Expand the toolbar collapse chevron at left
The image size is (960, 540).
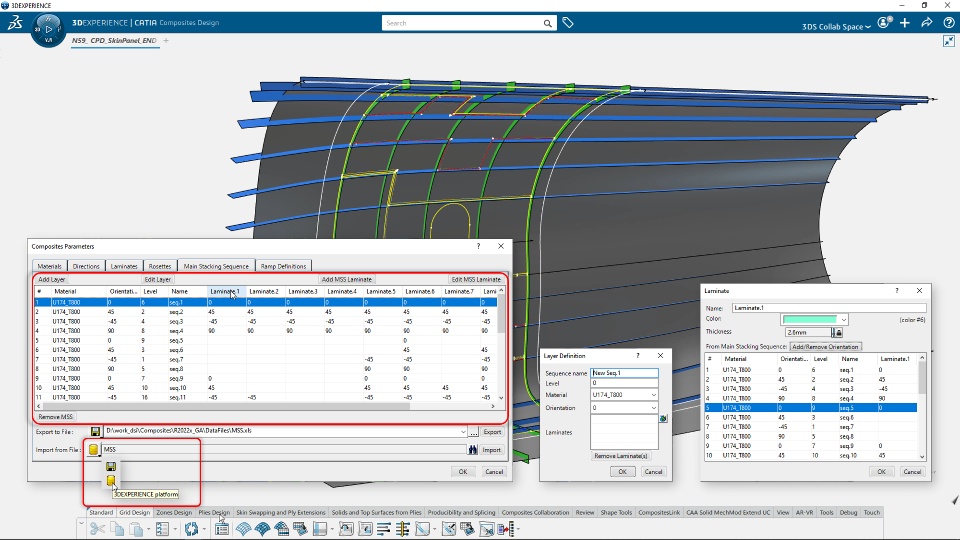(81, 523)
